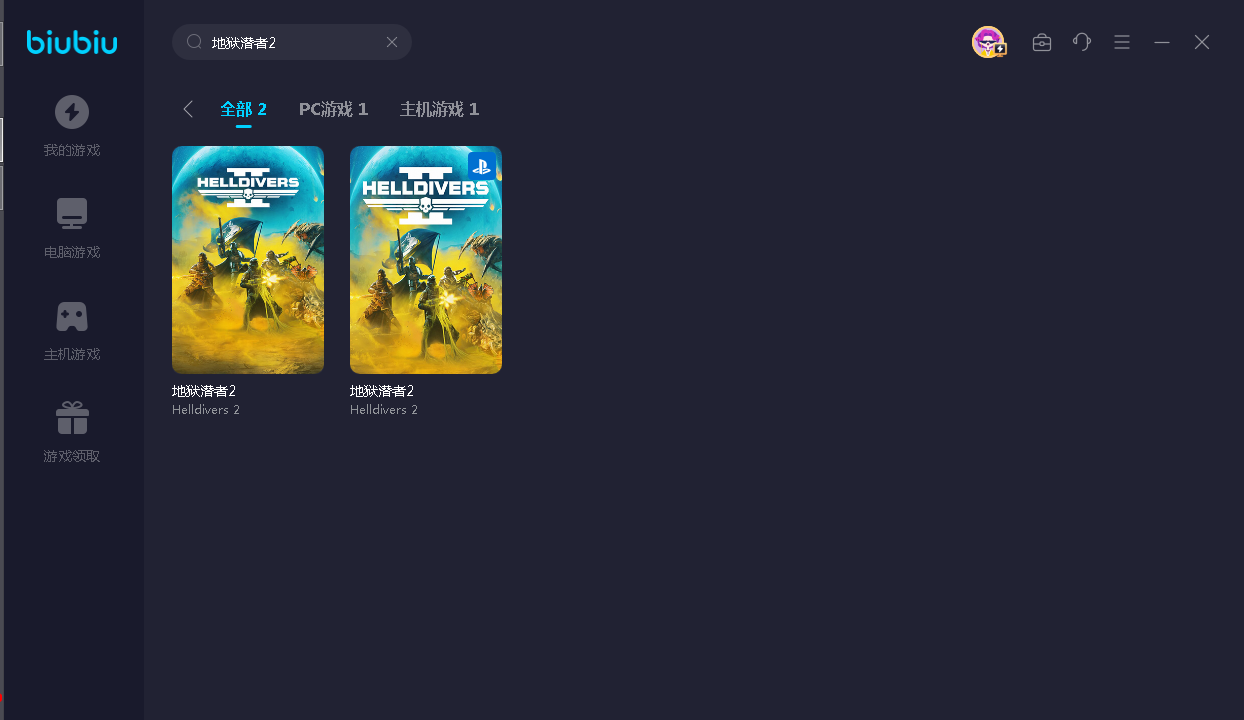
Task: Open customer service headset icon
Action: click(x=1082, y=42)
